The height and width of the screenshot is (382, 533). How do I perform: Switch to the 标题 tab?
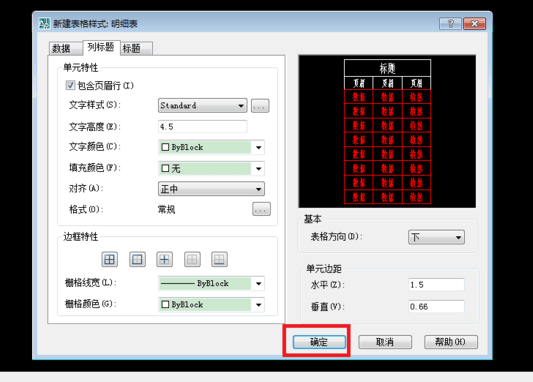tap(136, 48)
